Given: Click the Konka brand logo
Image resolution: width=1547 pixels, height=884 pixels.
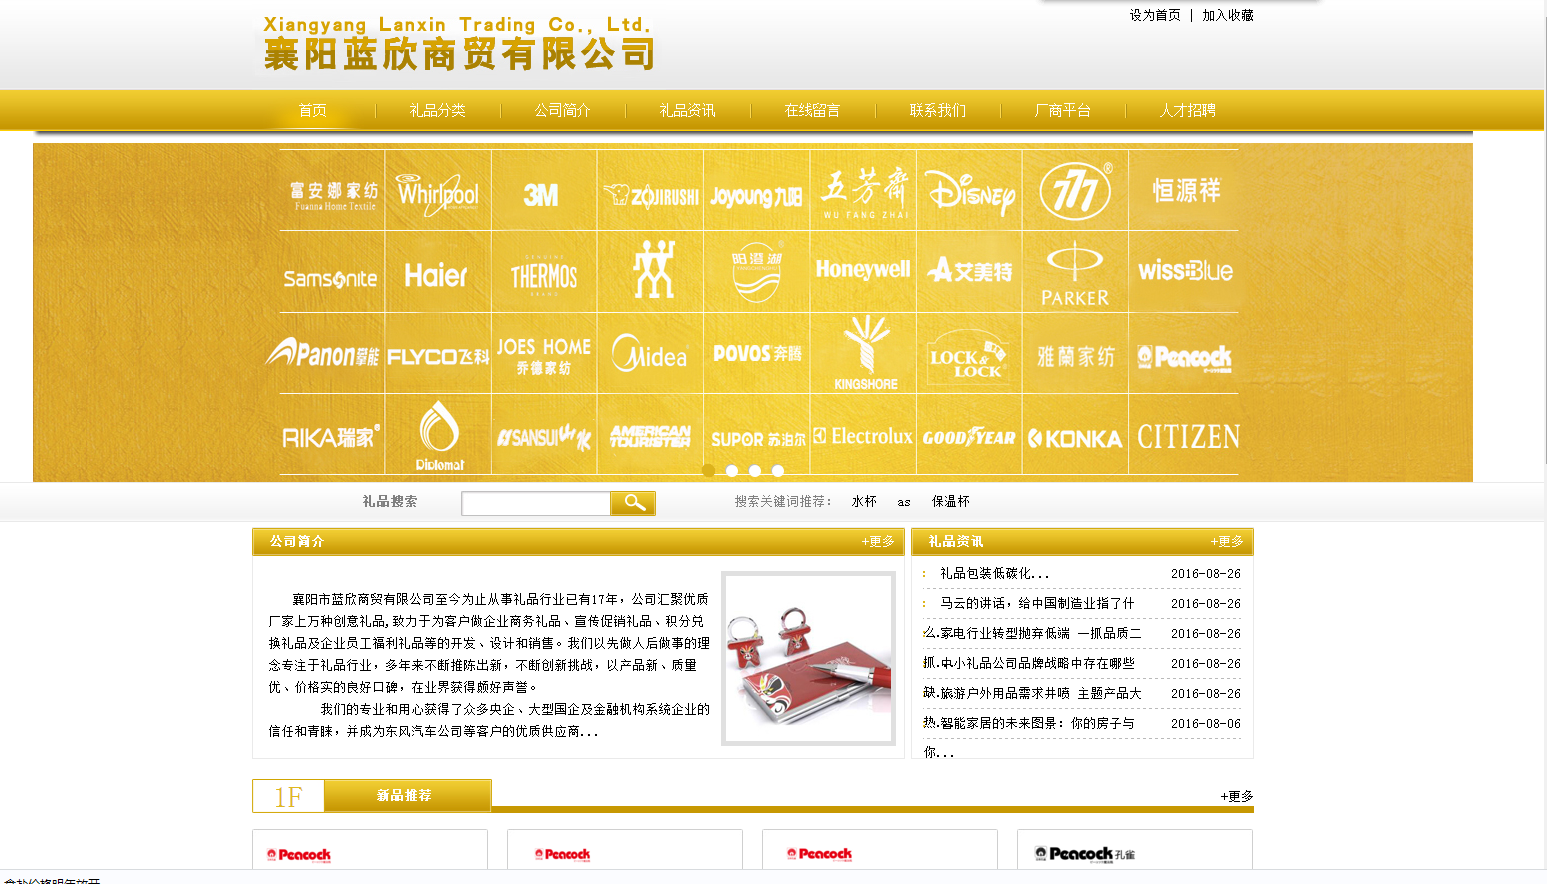Looking at the screenshot, I should (x=1075, y=438).
